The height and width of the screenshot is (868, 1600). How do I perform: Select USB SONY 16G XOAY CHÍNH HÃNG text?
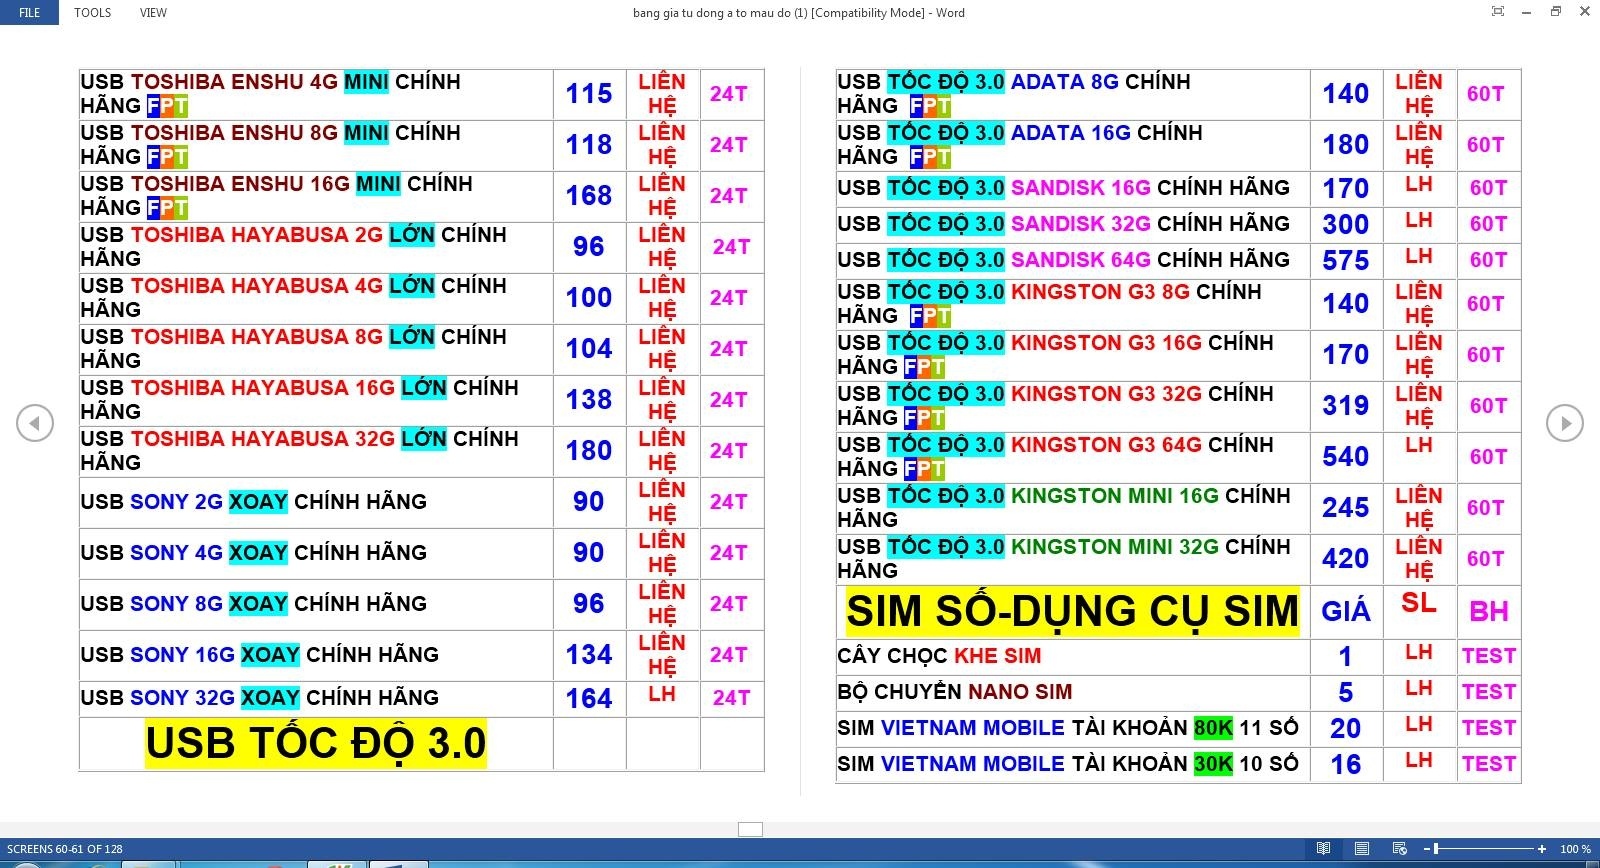pyautogui.click(x=260, y=655)
